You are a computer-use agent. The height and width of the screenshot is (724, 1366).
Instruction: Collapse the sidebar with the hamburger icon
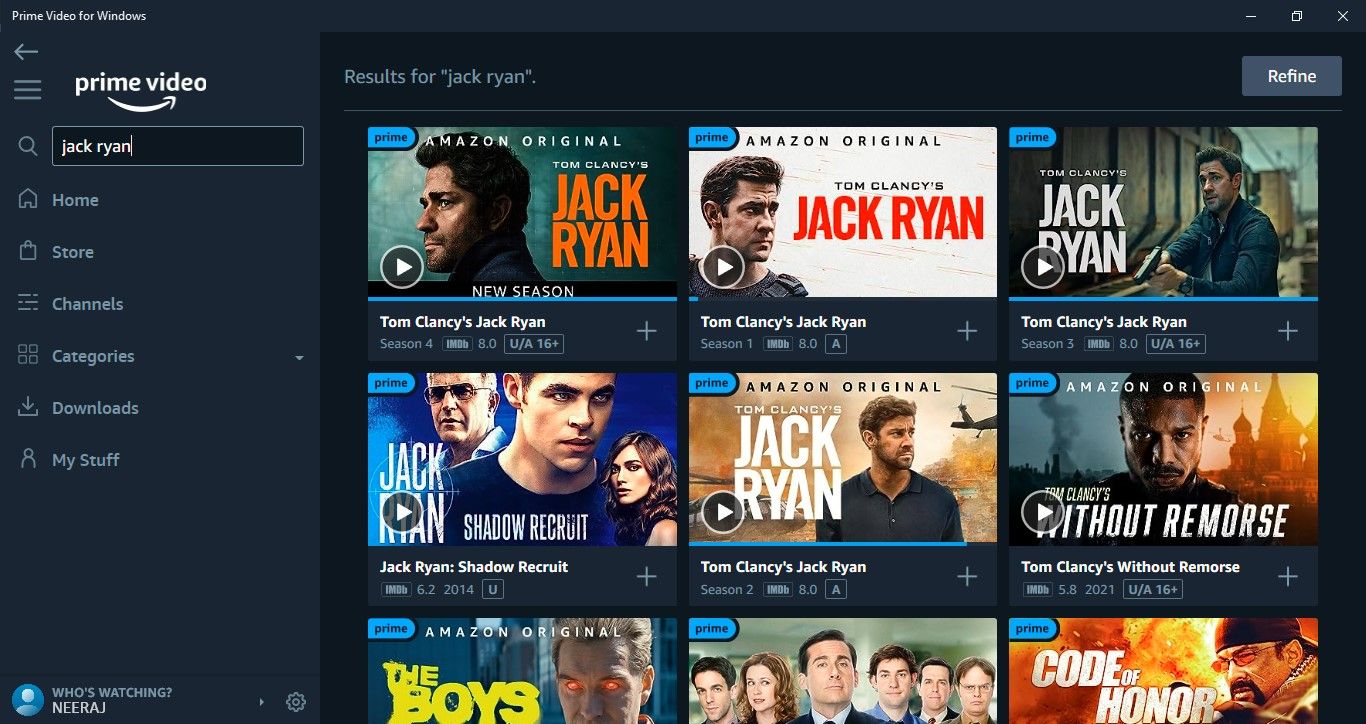click(x=28, y=90)
